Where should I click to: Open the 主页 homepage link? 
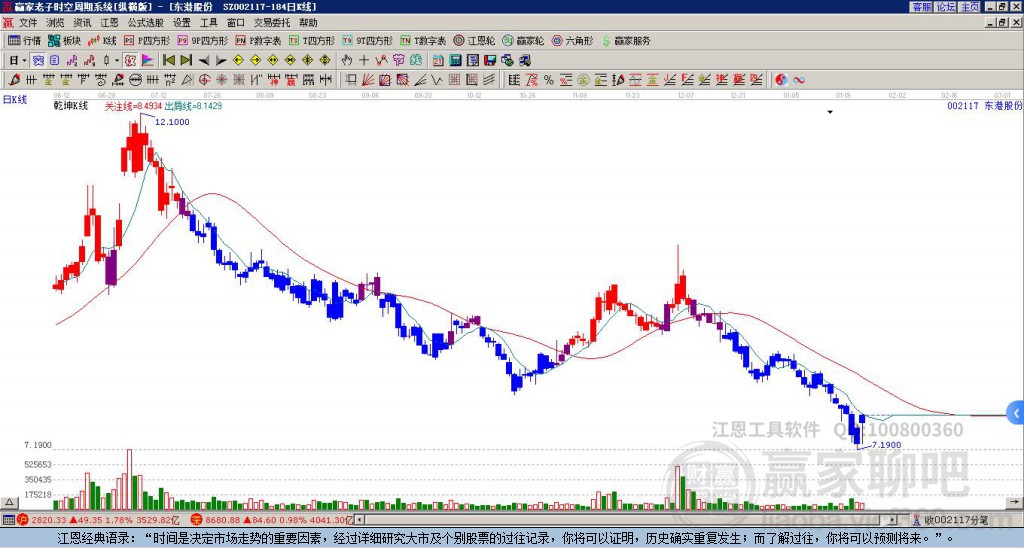(x=970, y=7)
